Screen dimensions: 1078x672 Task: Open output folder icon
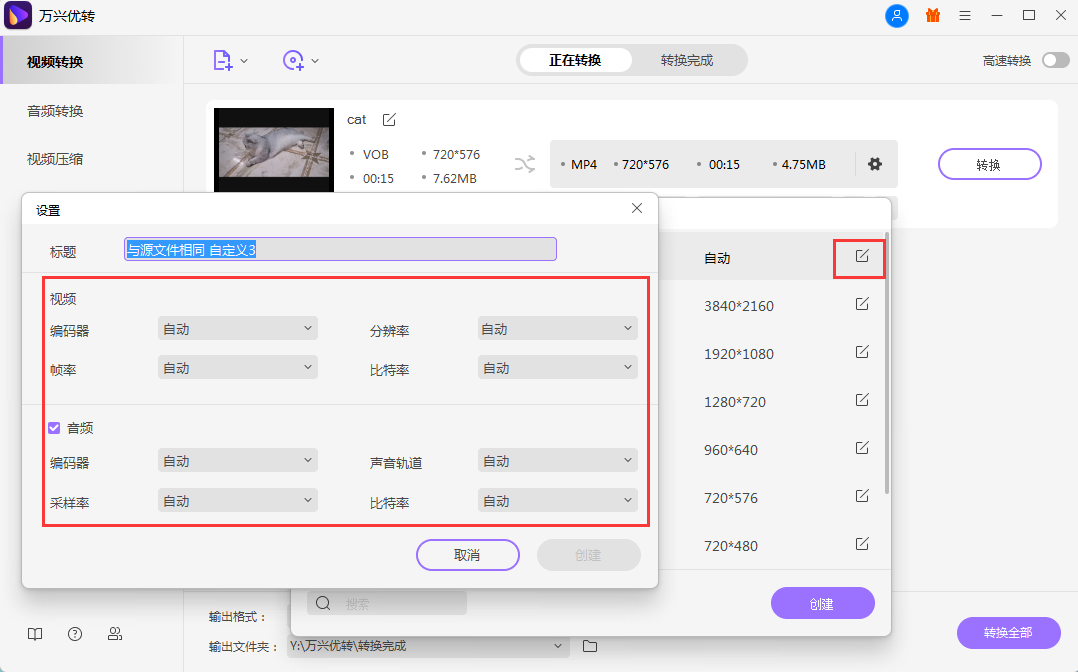tap(590, 646)
